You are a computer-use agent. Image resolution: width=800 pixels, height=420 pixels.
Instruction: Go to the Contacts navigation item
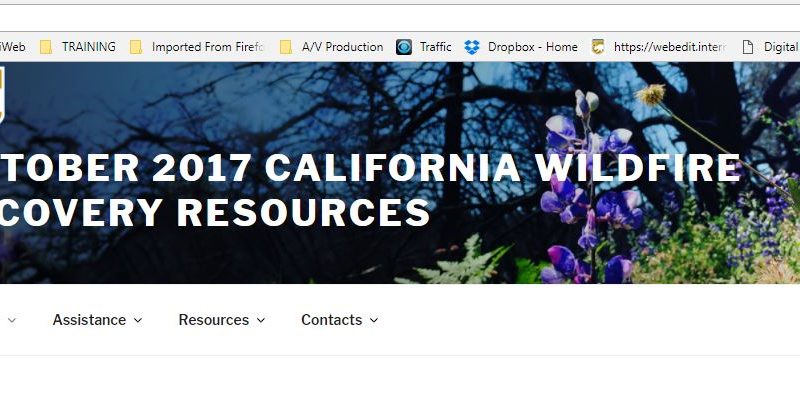(332, 320)
